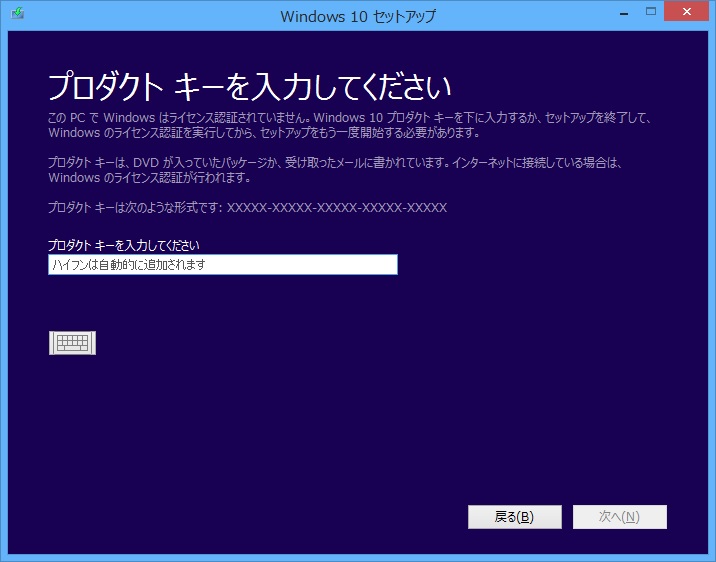The image size is (716, 562).
Task: Click the small label above the key field
Action: (124, 246)
